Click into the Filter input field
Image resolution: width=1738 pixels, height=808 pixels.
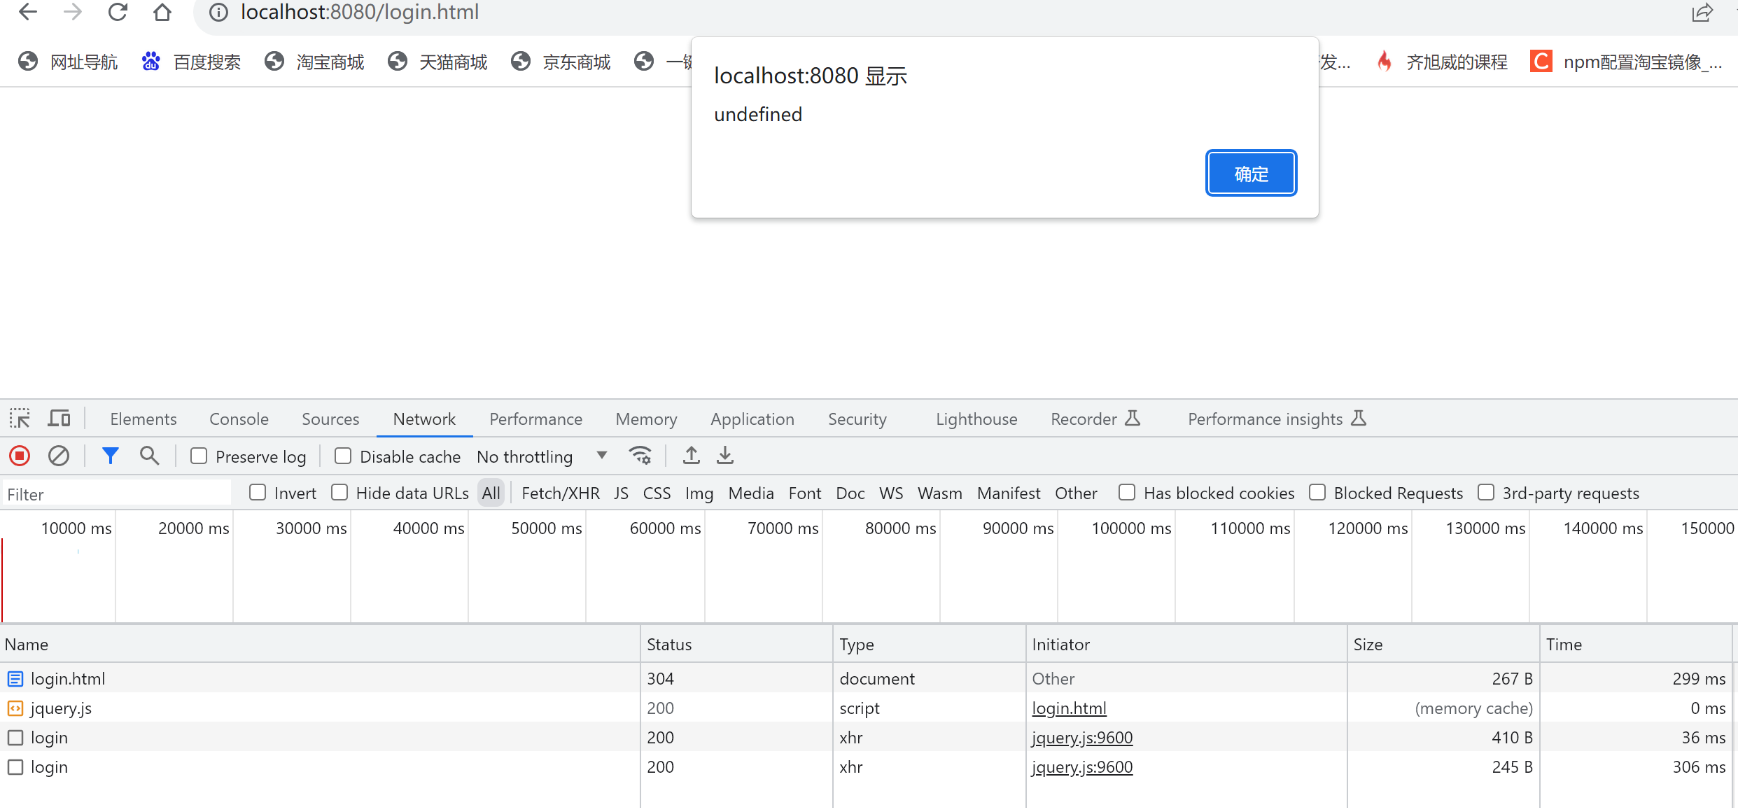pos(115,494)
